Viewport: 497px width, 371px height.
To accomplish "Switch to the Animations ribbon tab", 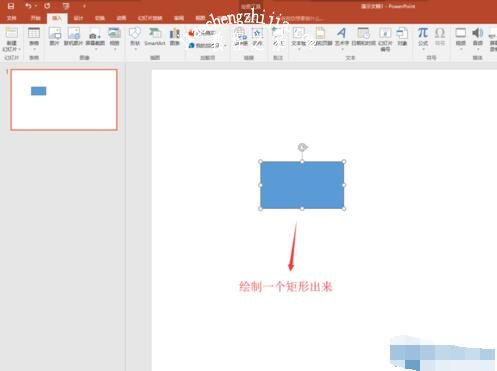I will pyautogui.click(x=121, y=18).
